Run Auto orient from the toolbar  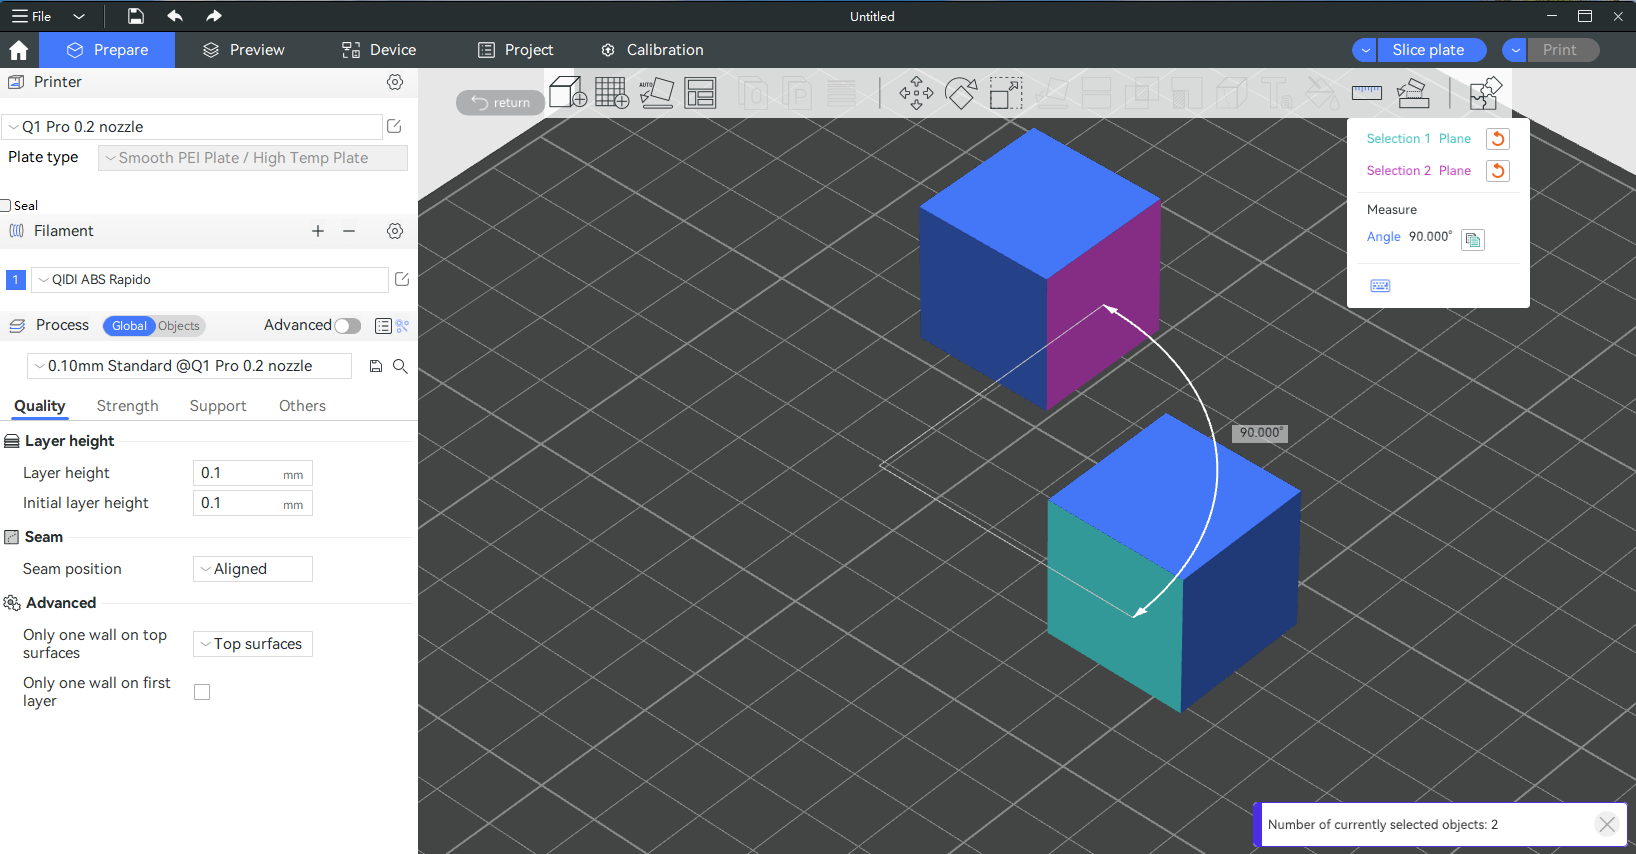coord(656,93)
